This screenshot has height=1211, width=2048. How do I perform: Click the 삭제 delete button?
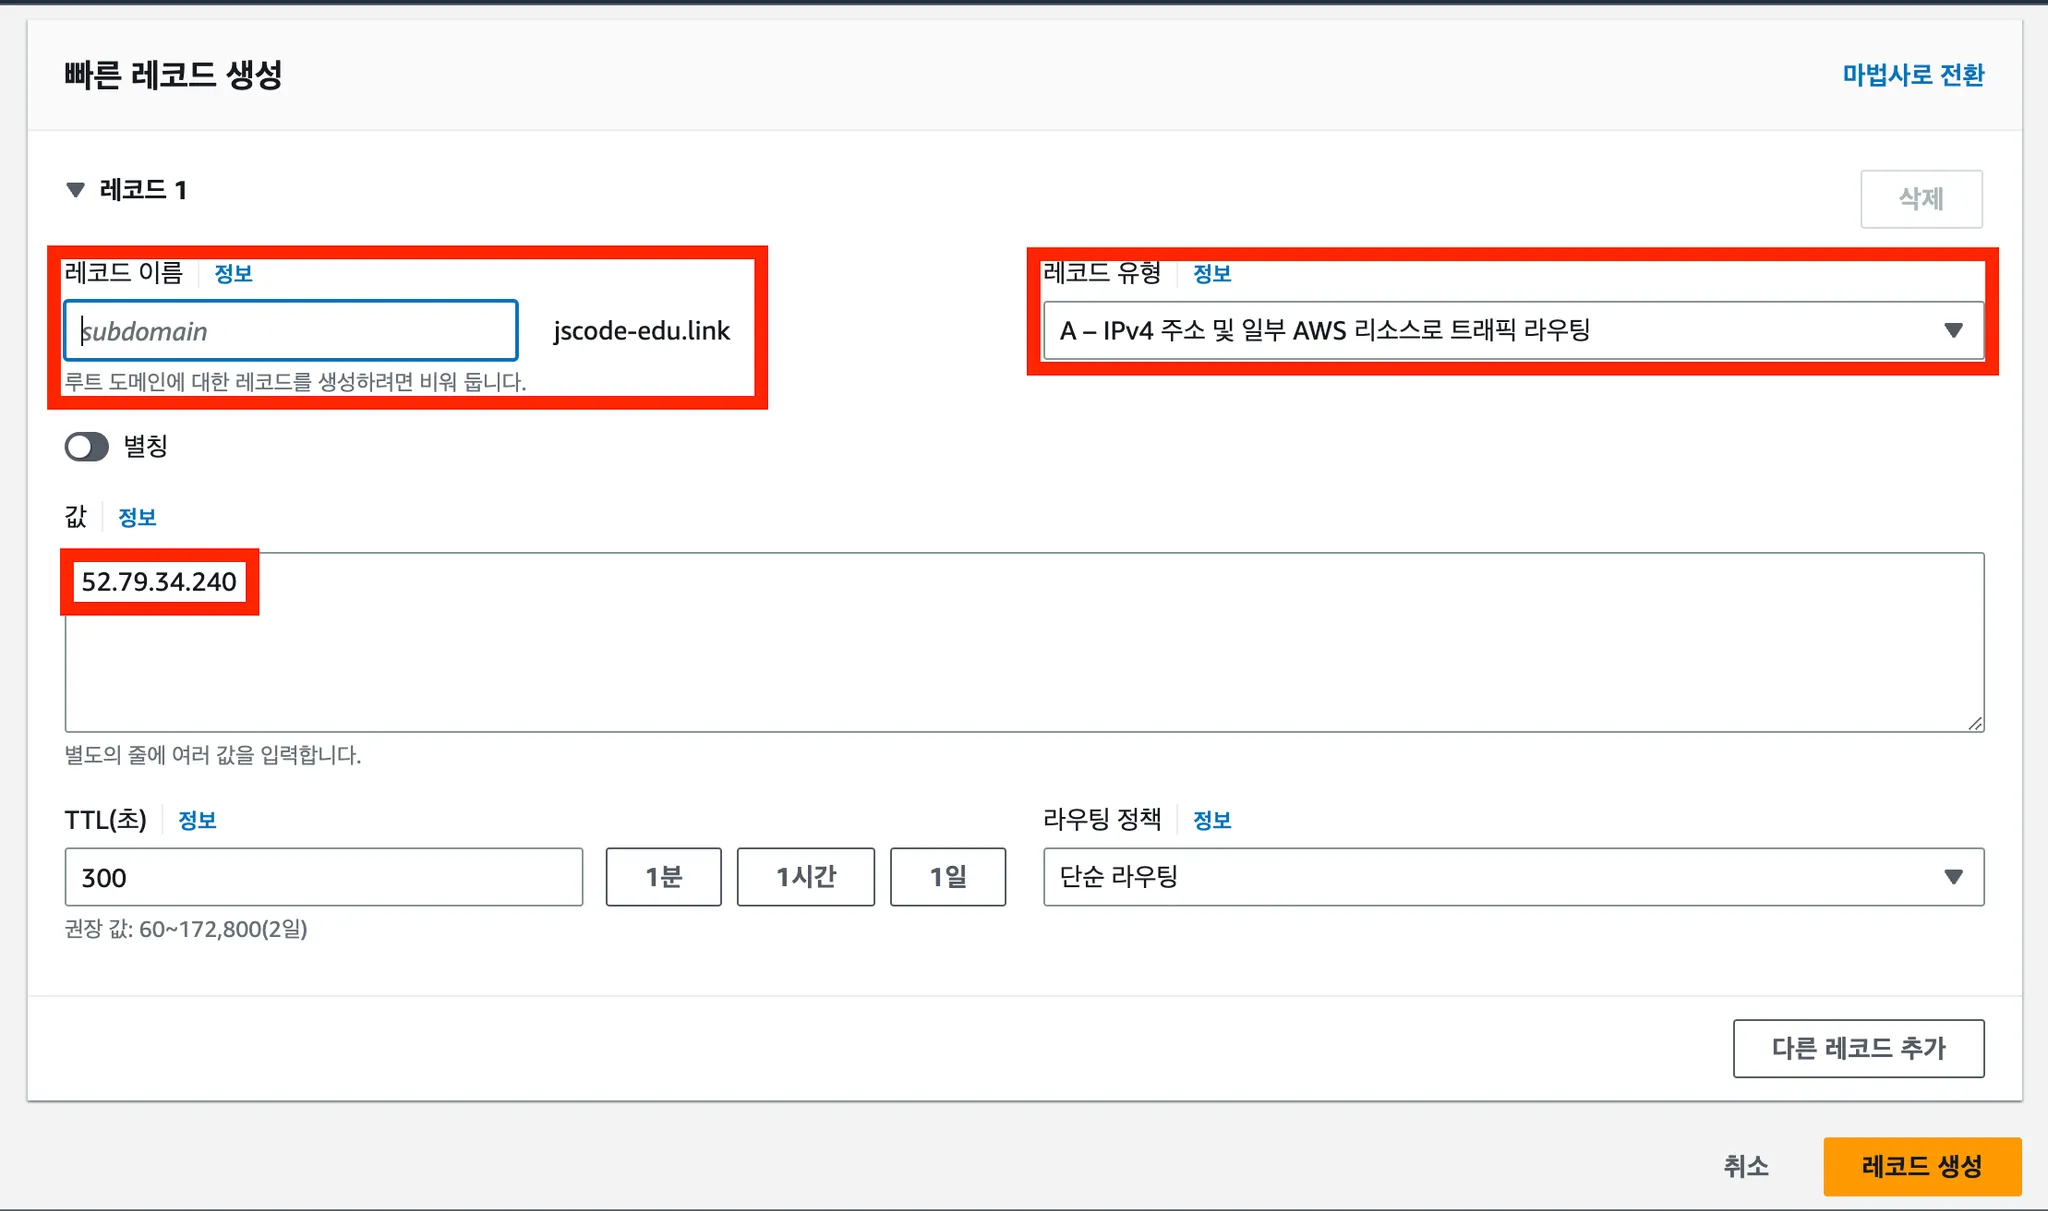[1920, 198]
